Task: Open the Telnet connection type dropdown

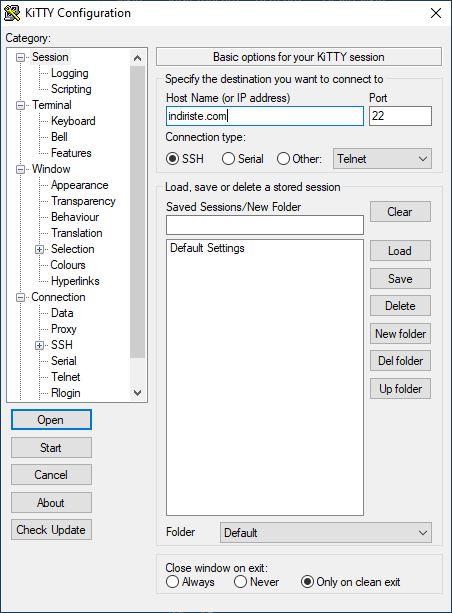Action: tap(382, 159)
